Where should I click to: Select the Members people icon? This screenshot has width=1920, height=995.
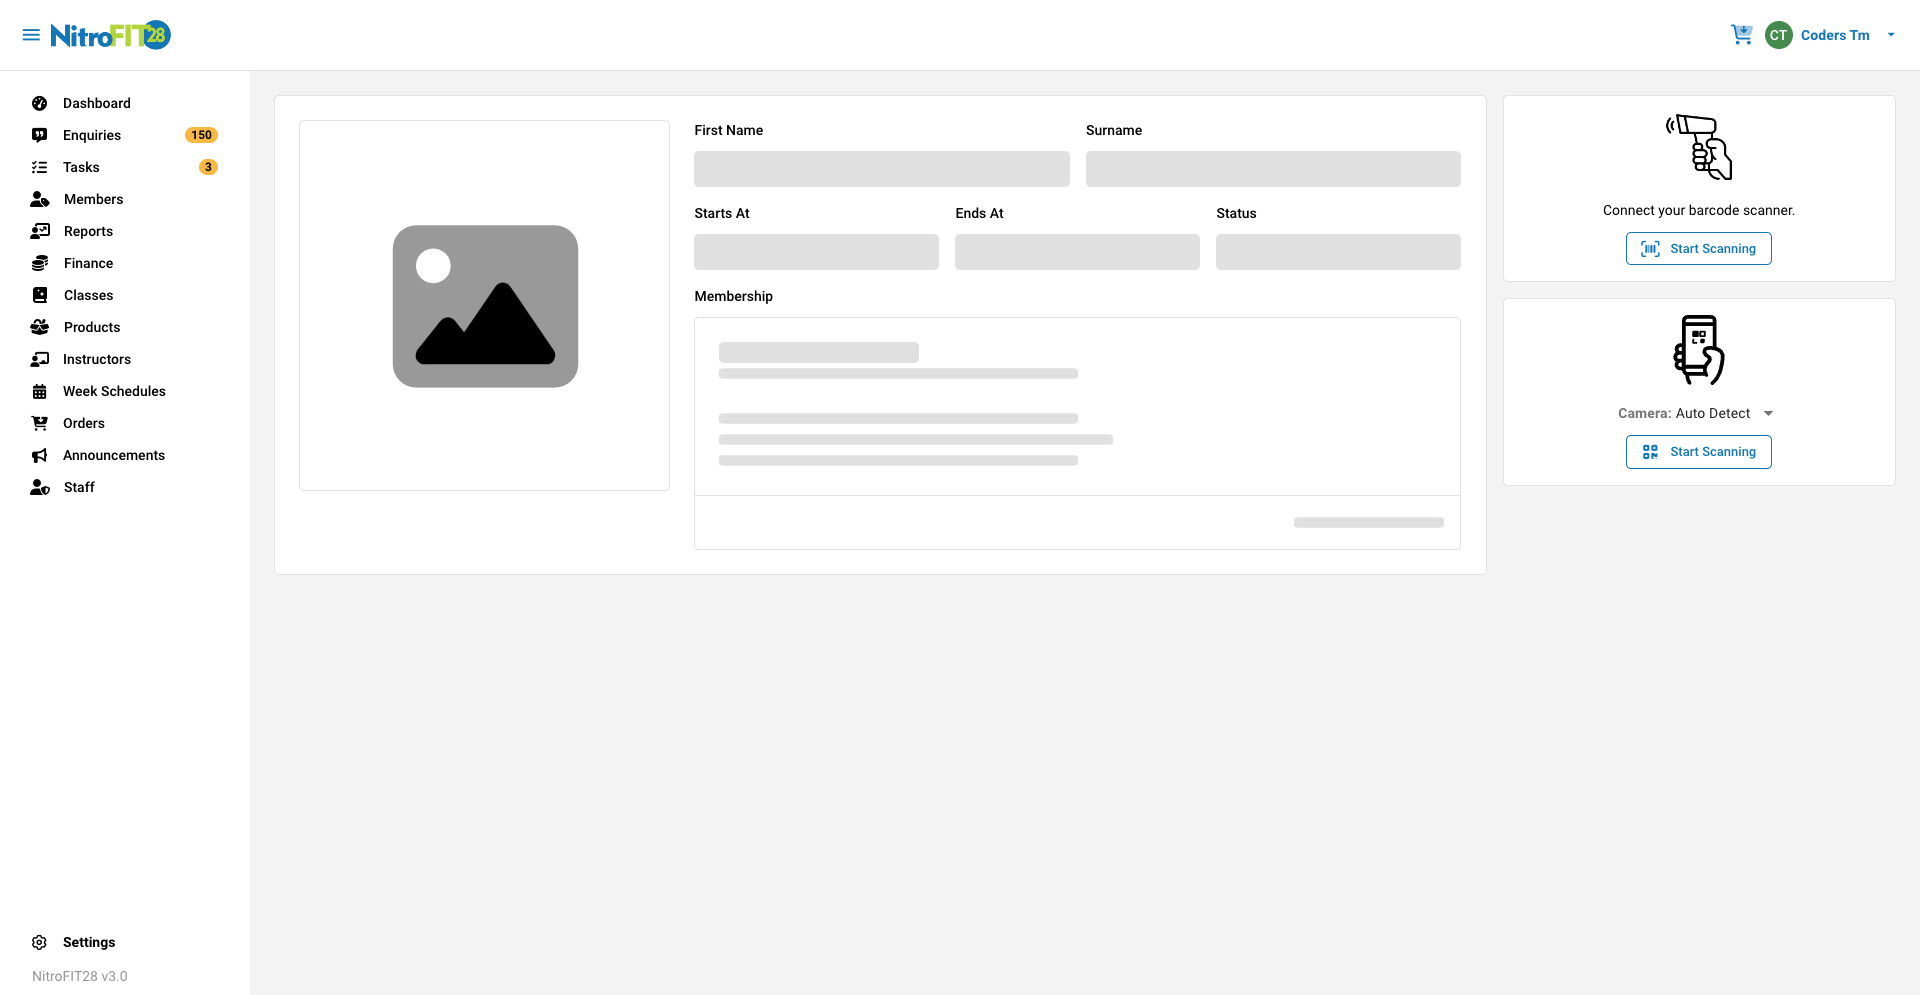point(39,199)
